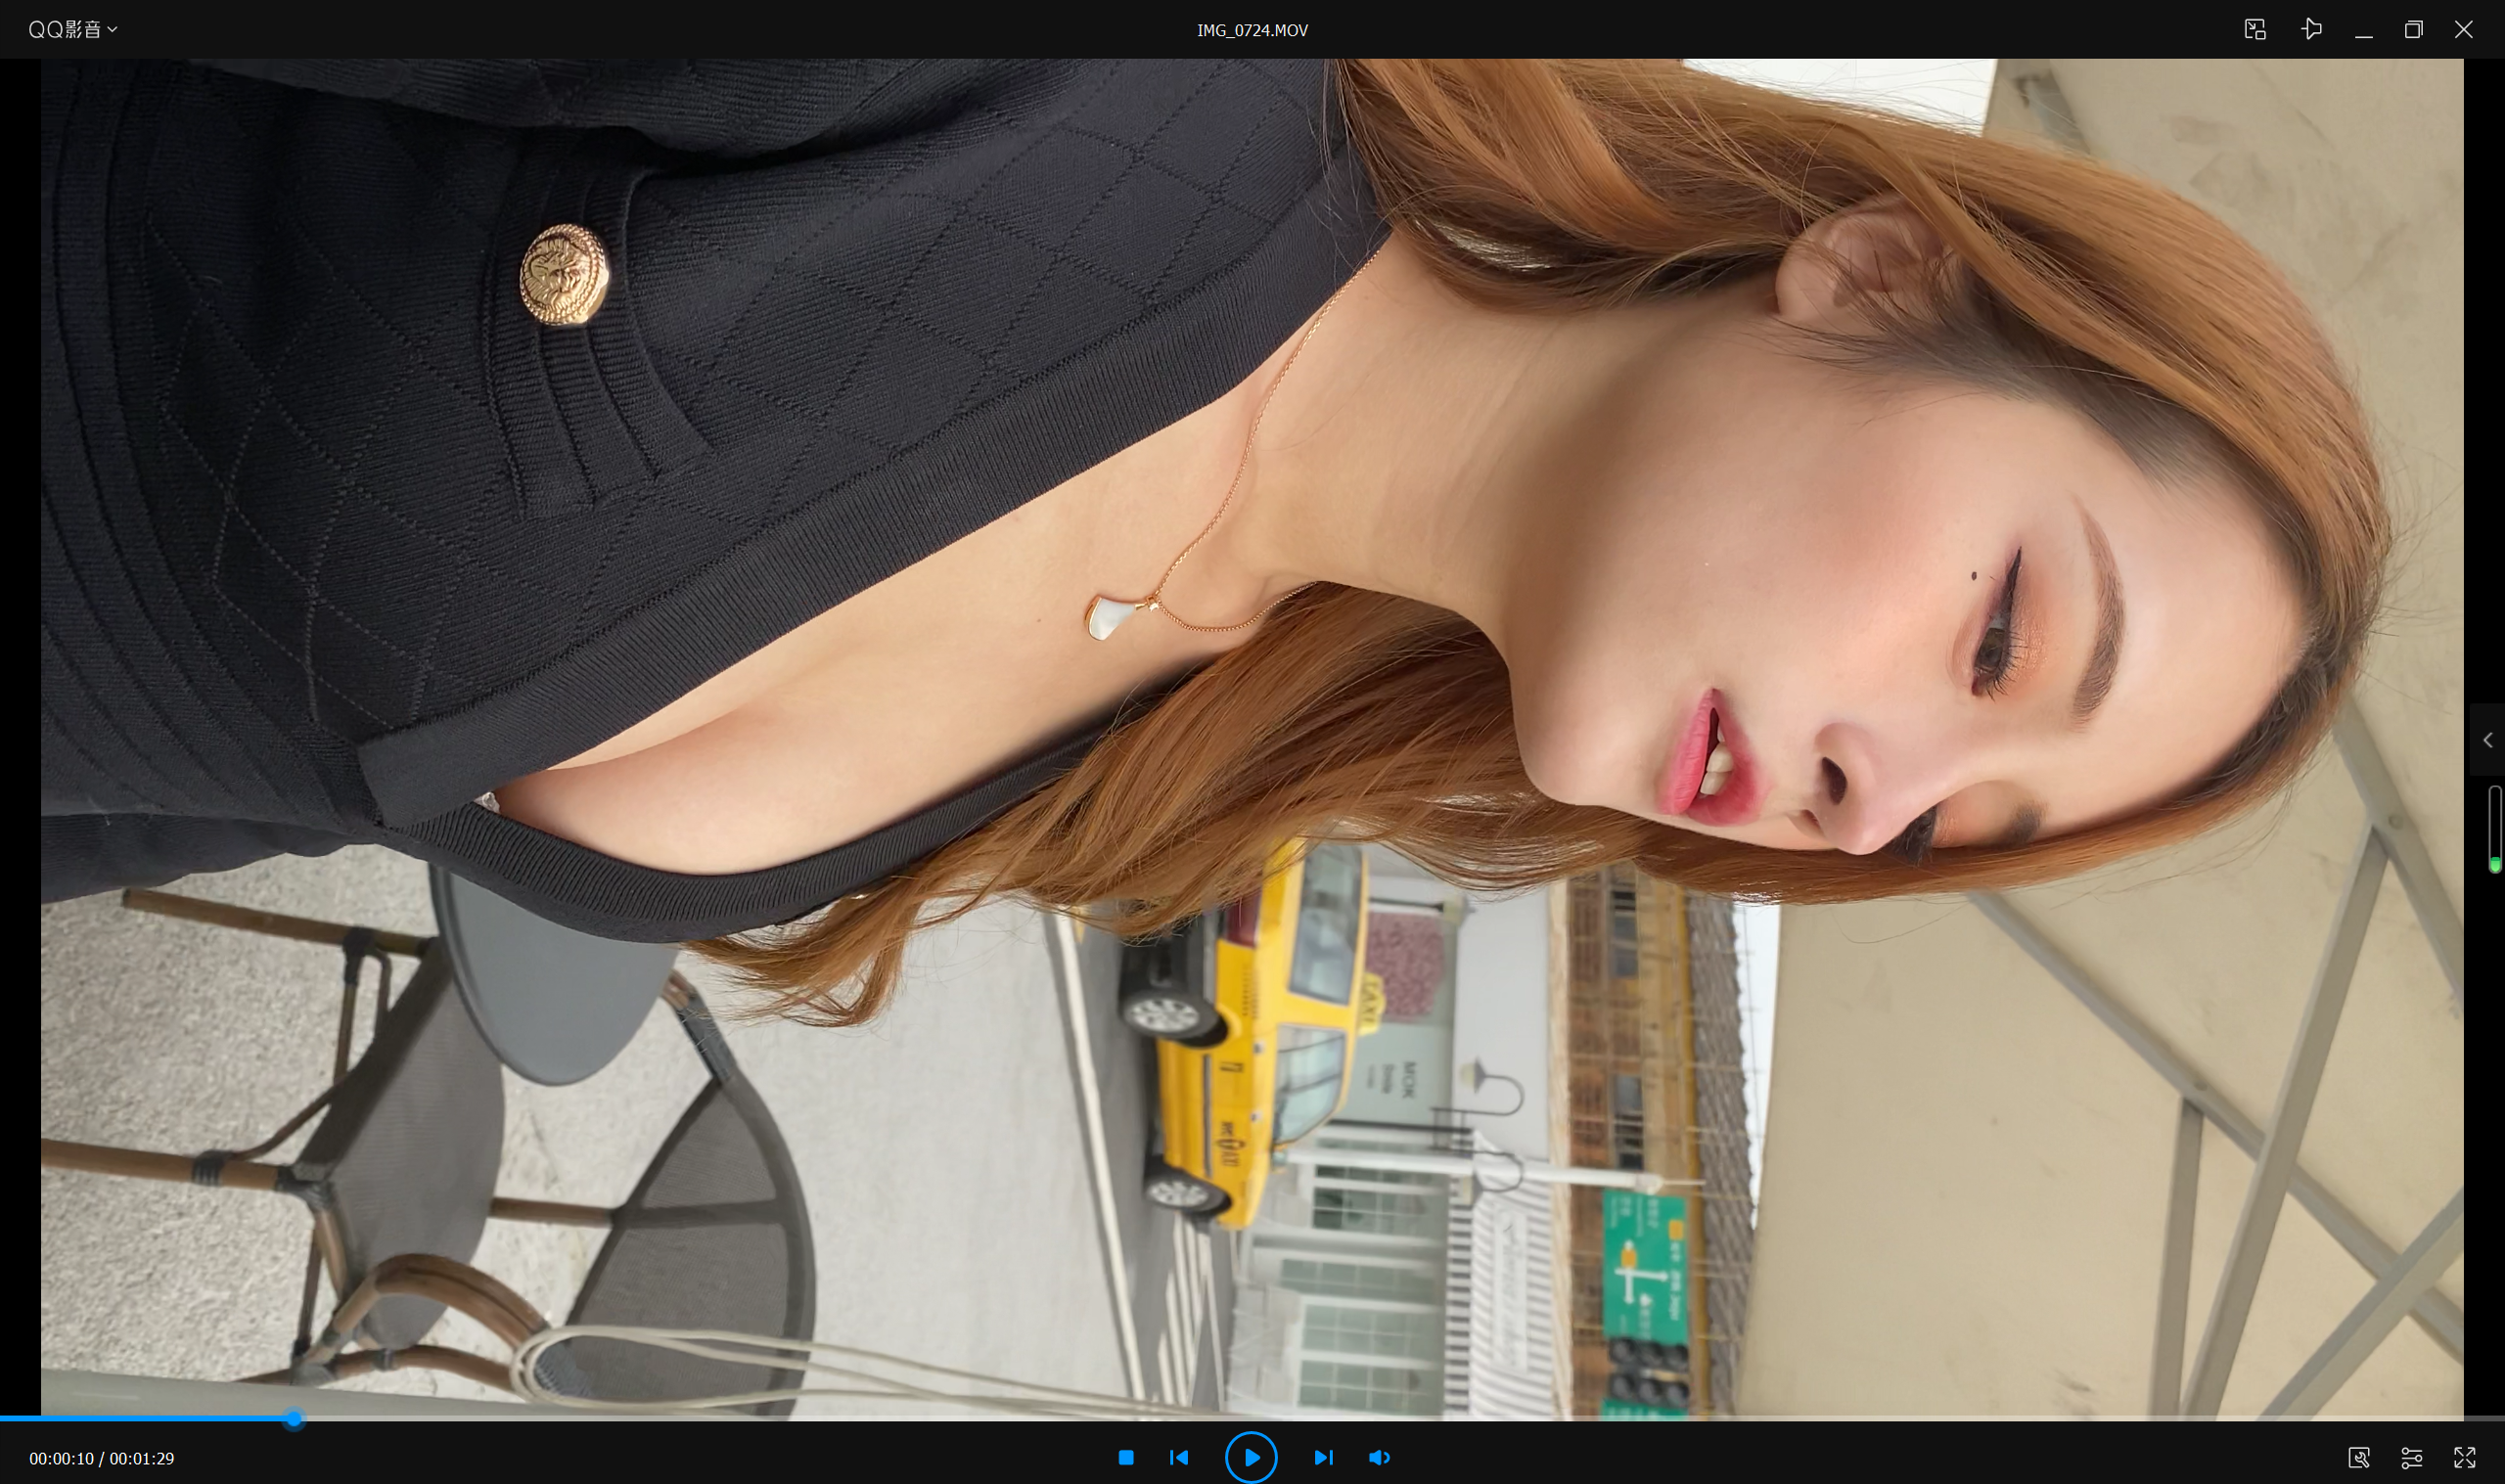Adjust the vertical volume indicator at right edge
Image resolution: width=2505 pixels, height=1484 pixels.
point(2494,830)
